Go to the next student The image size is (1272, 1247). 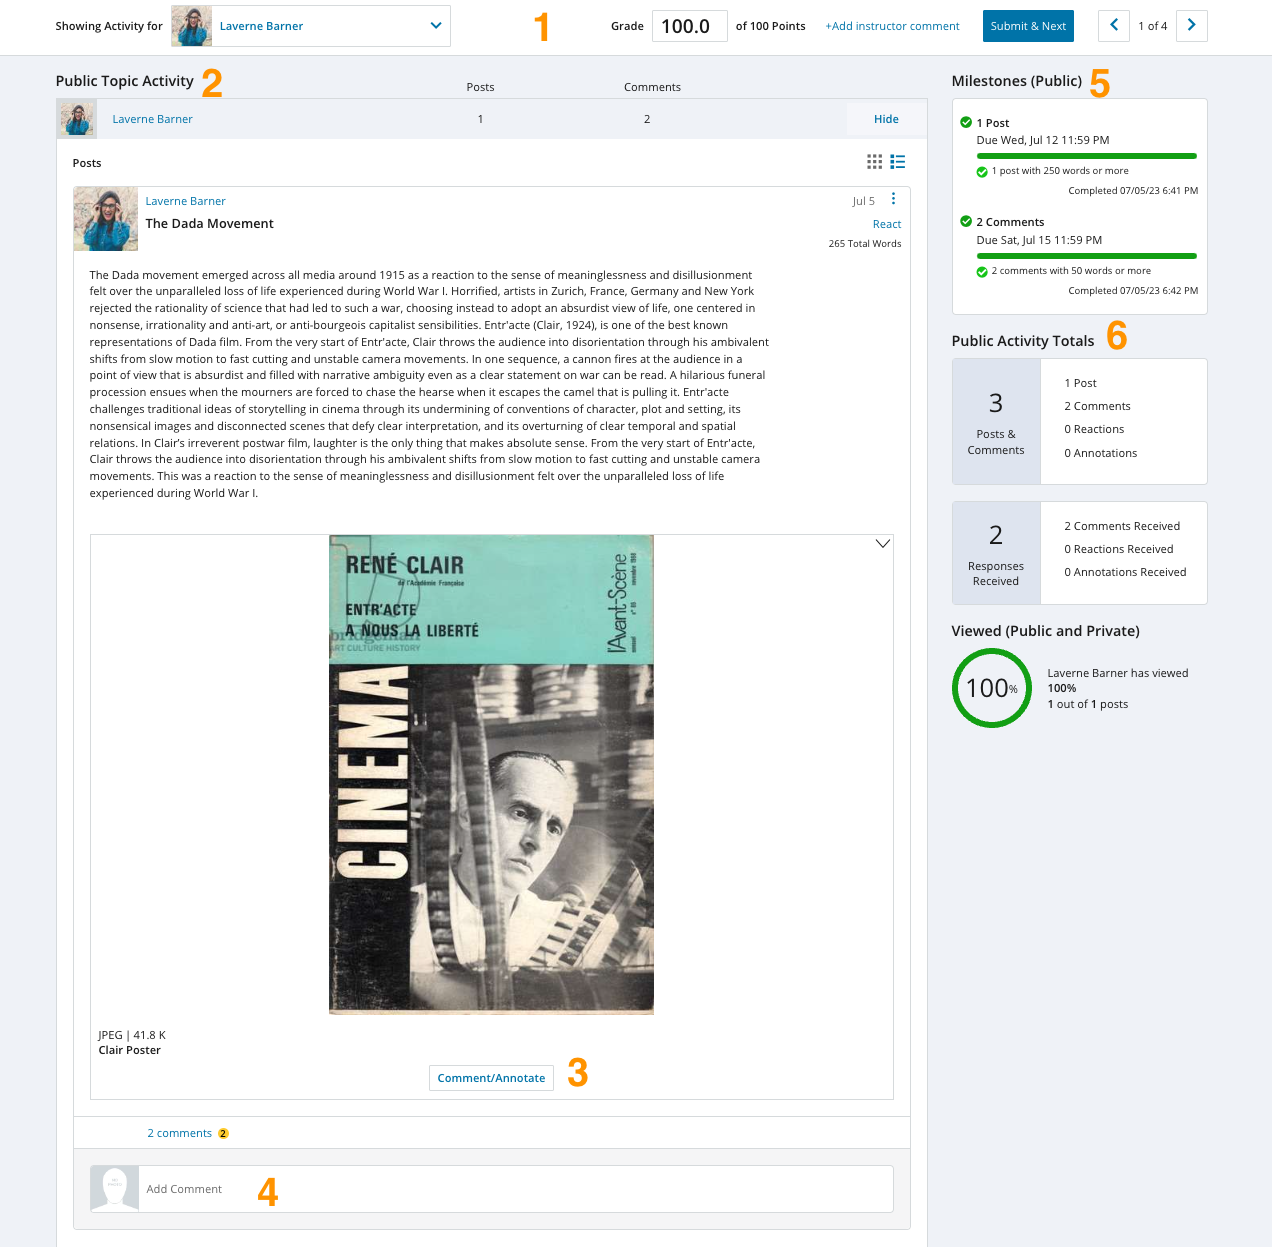pyautogui.click(x=1191, y=26)
